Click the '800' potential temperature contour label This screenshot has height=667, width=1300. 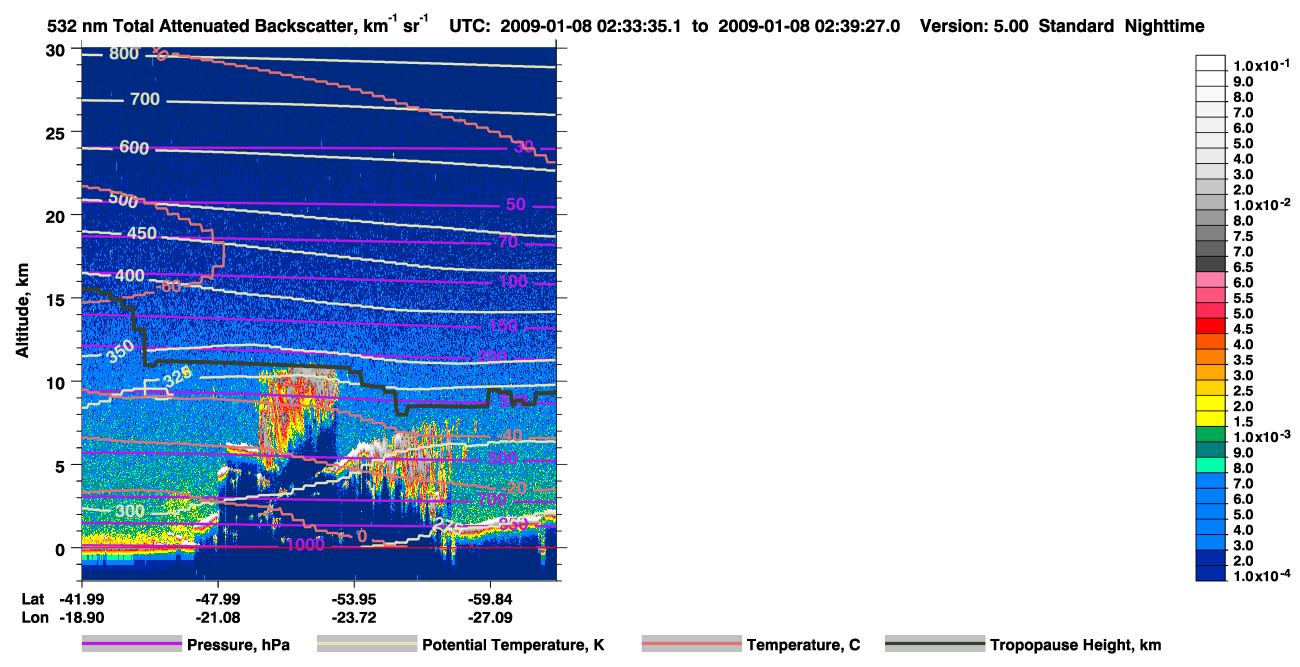click(124, 54)
